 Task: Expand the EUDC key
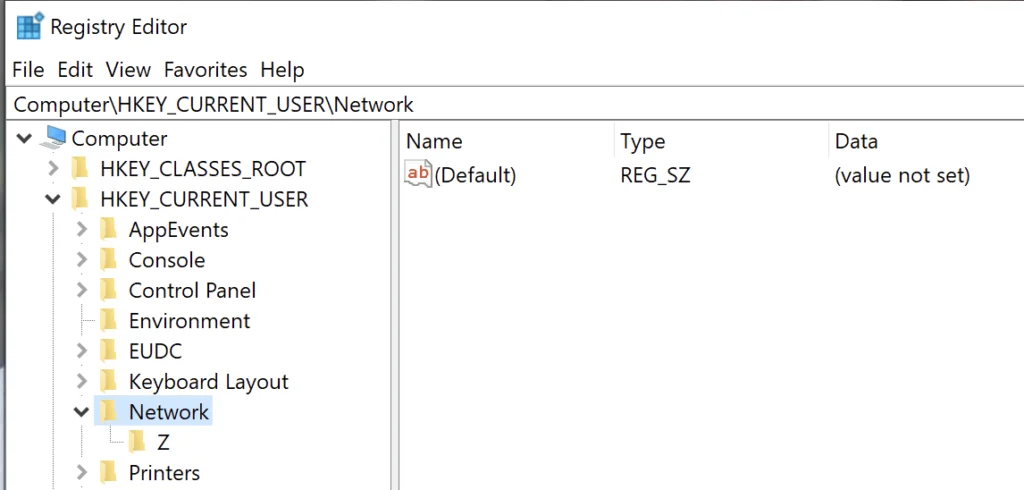tap(82, 351)
